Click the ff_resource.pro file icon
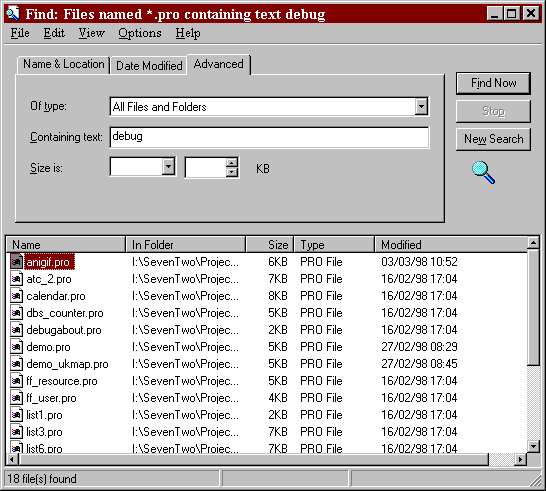 click(16, 381)
